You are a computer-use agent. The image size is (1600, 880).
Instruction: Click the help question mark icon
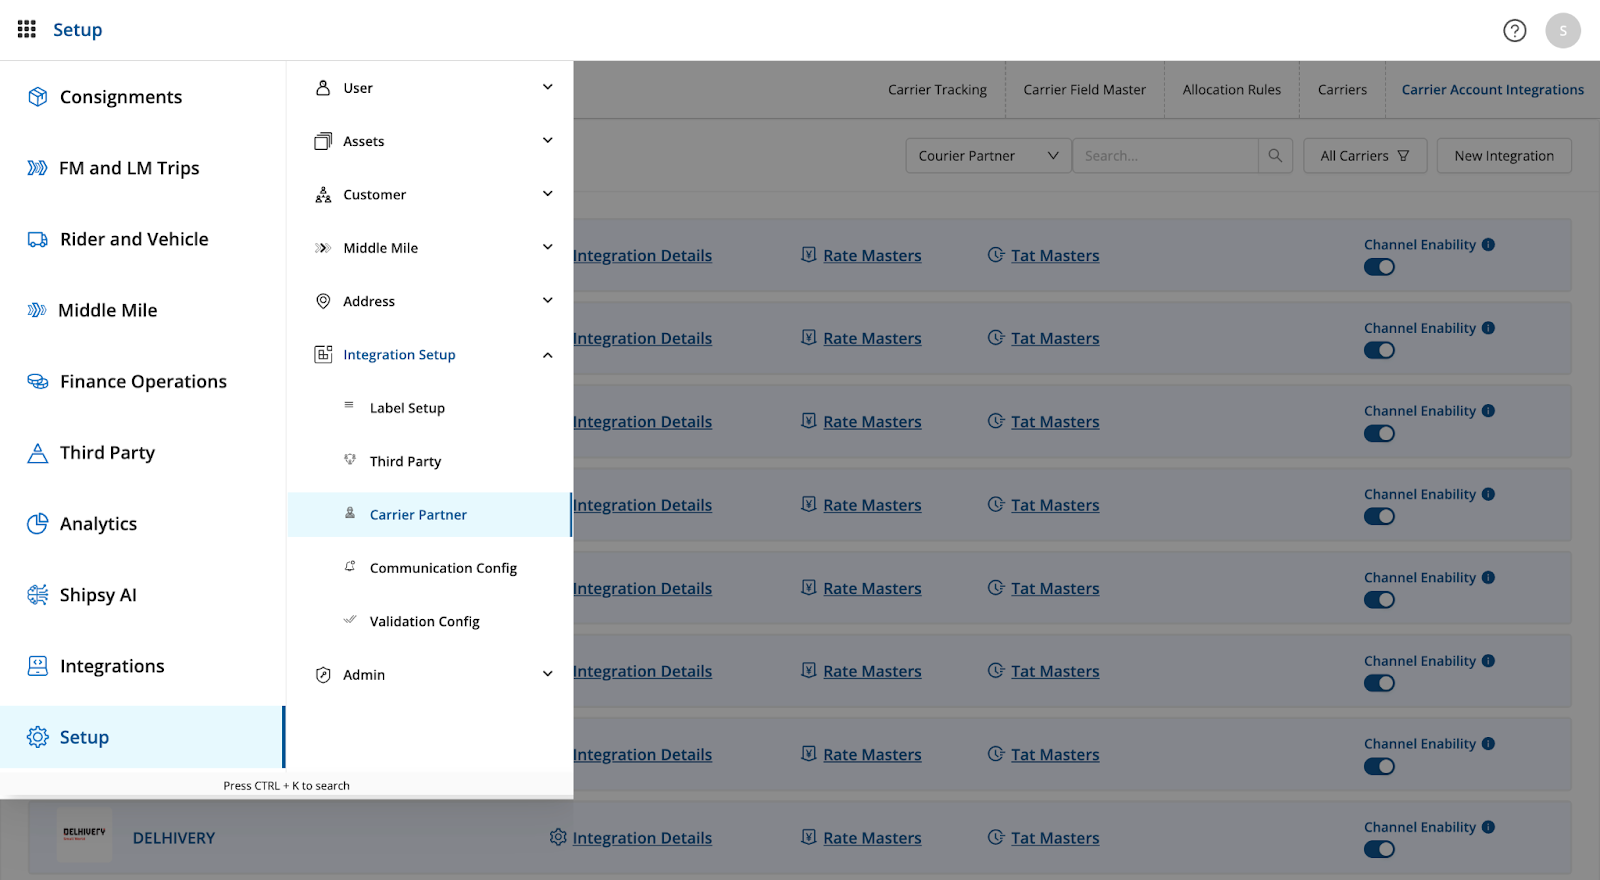1514,30
